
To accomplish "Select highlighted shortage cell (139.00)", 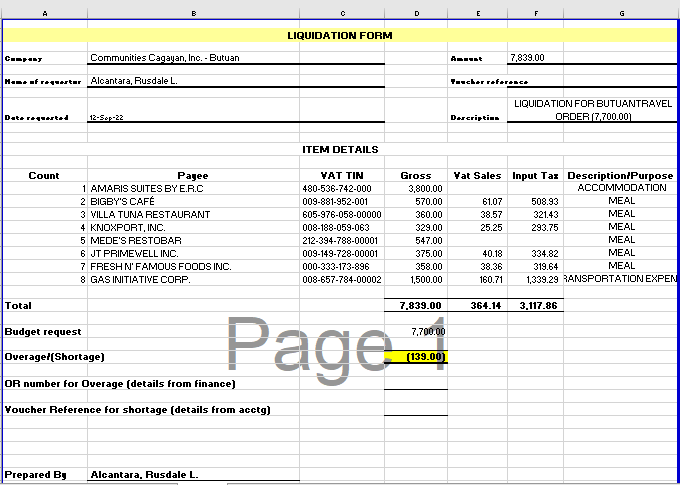I will [416, 357].
